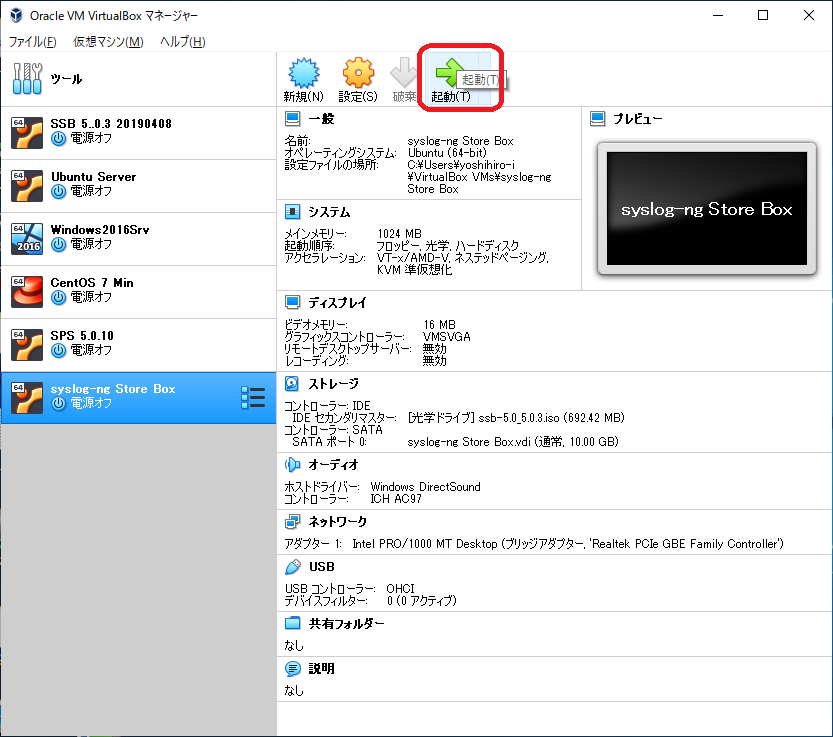Open the USB section heading link
The height and width of the screenshot is (737, 833).
[322, 566]
